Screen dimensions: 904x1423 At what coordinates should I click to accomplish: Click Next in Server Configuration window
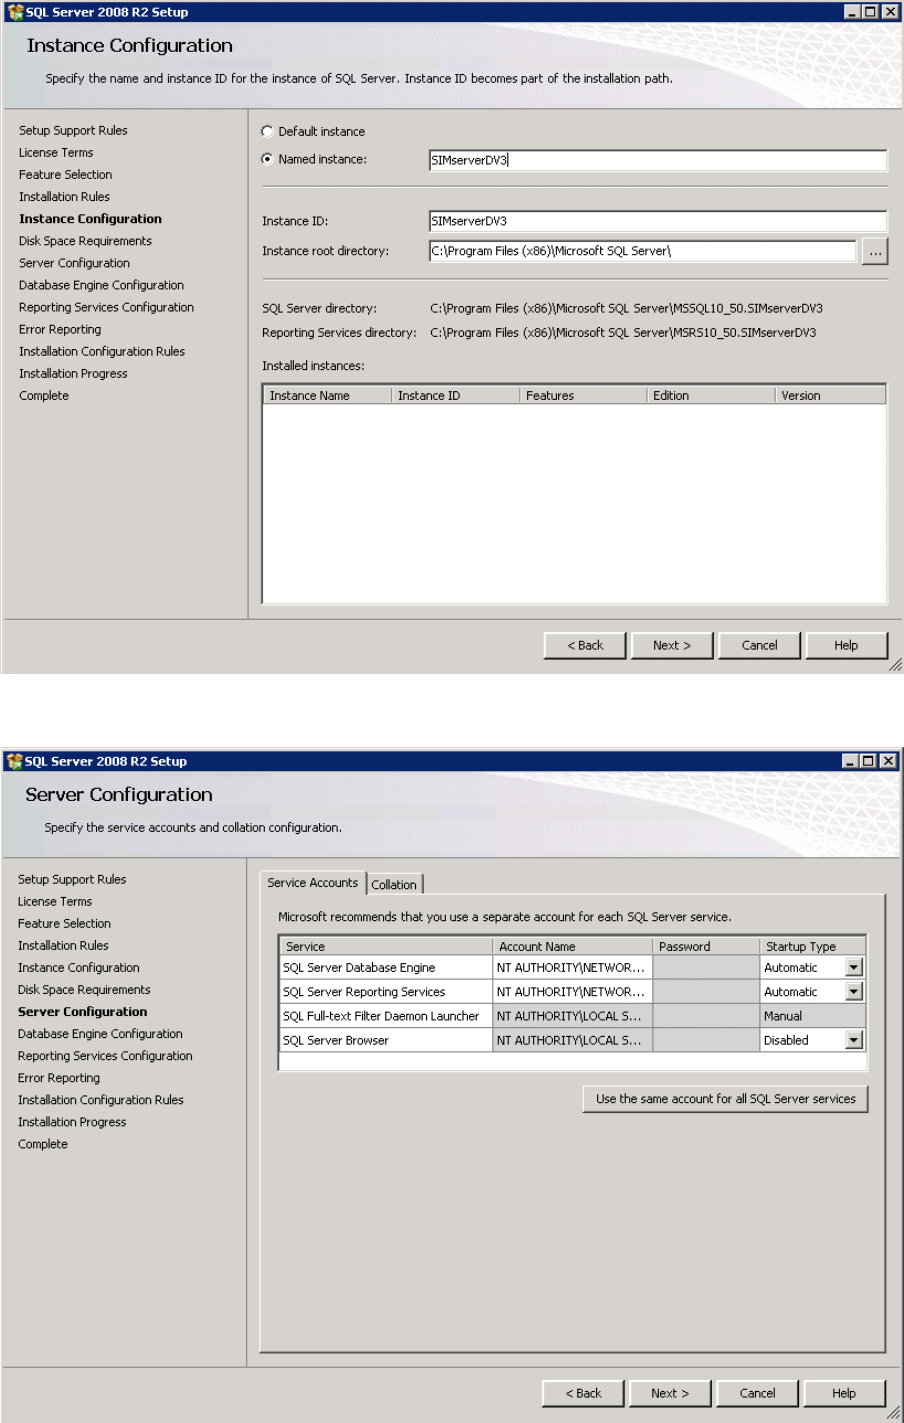point(670,1394)
